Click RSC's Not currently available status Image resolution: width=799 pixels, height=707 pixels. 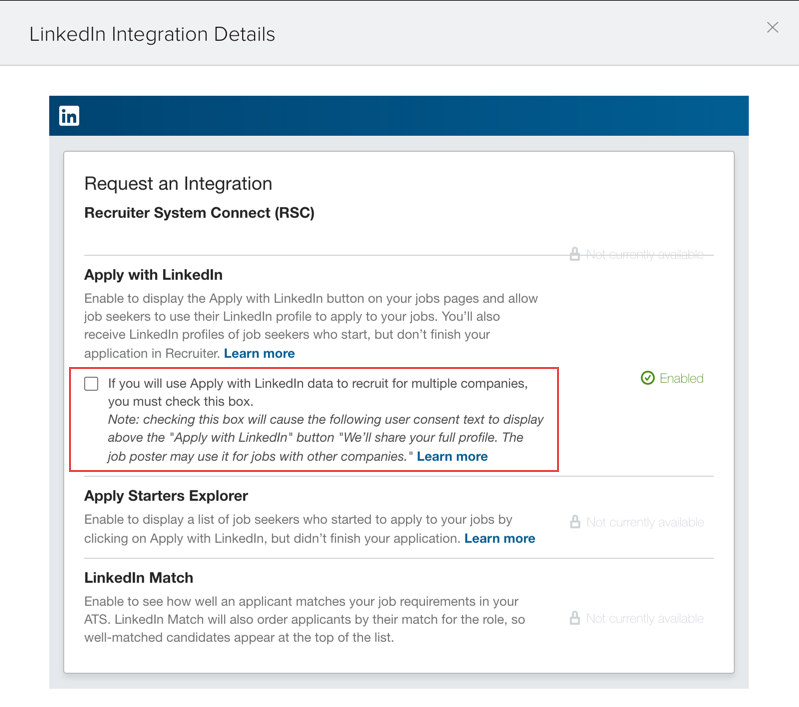tap(645, 255)
